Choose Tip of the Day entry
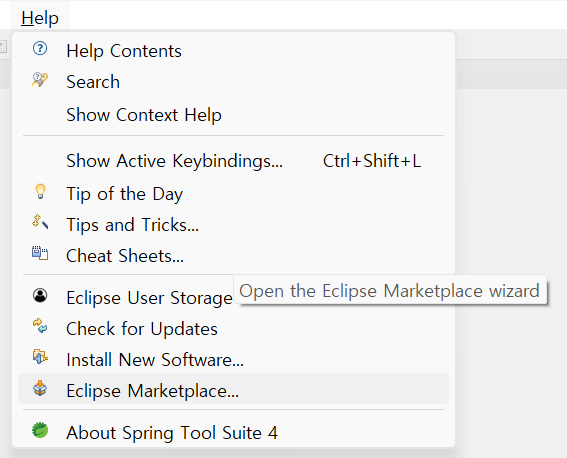567x458 pixels. 234,194
